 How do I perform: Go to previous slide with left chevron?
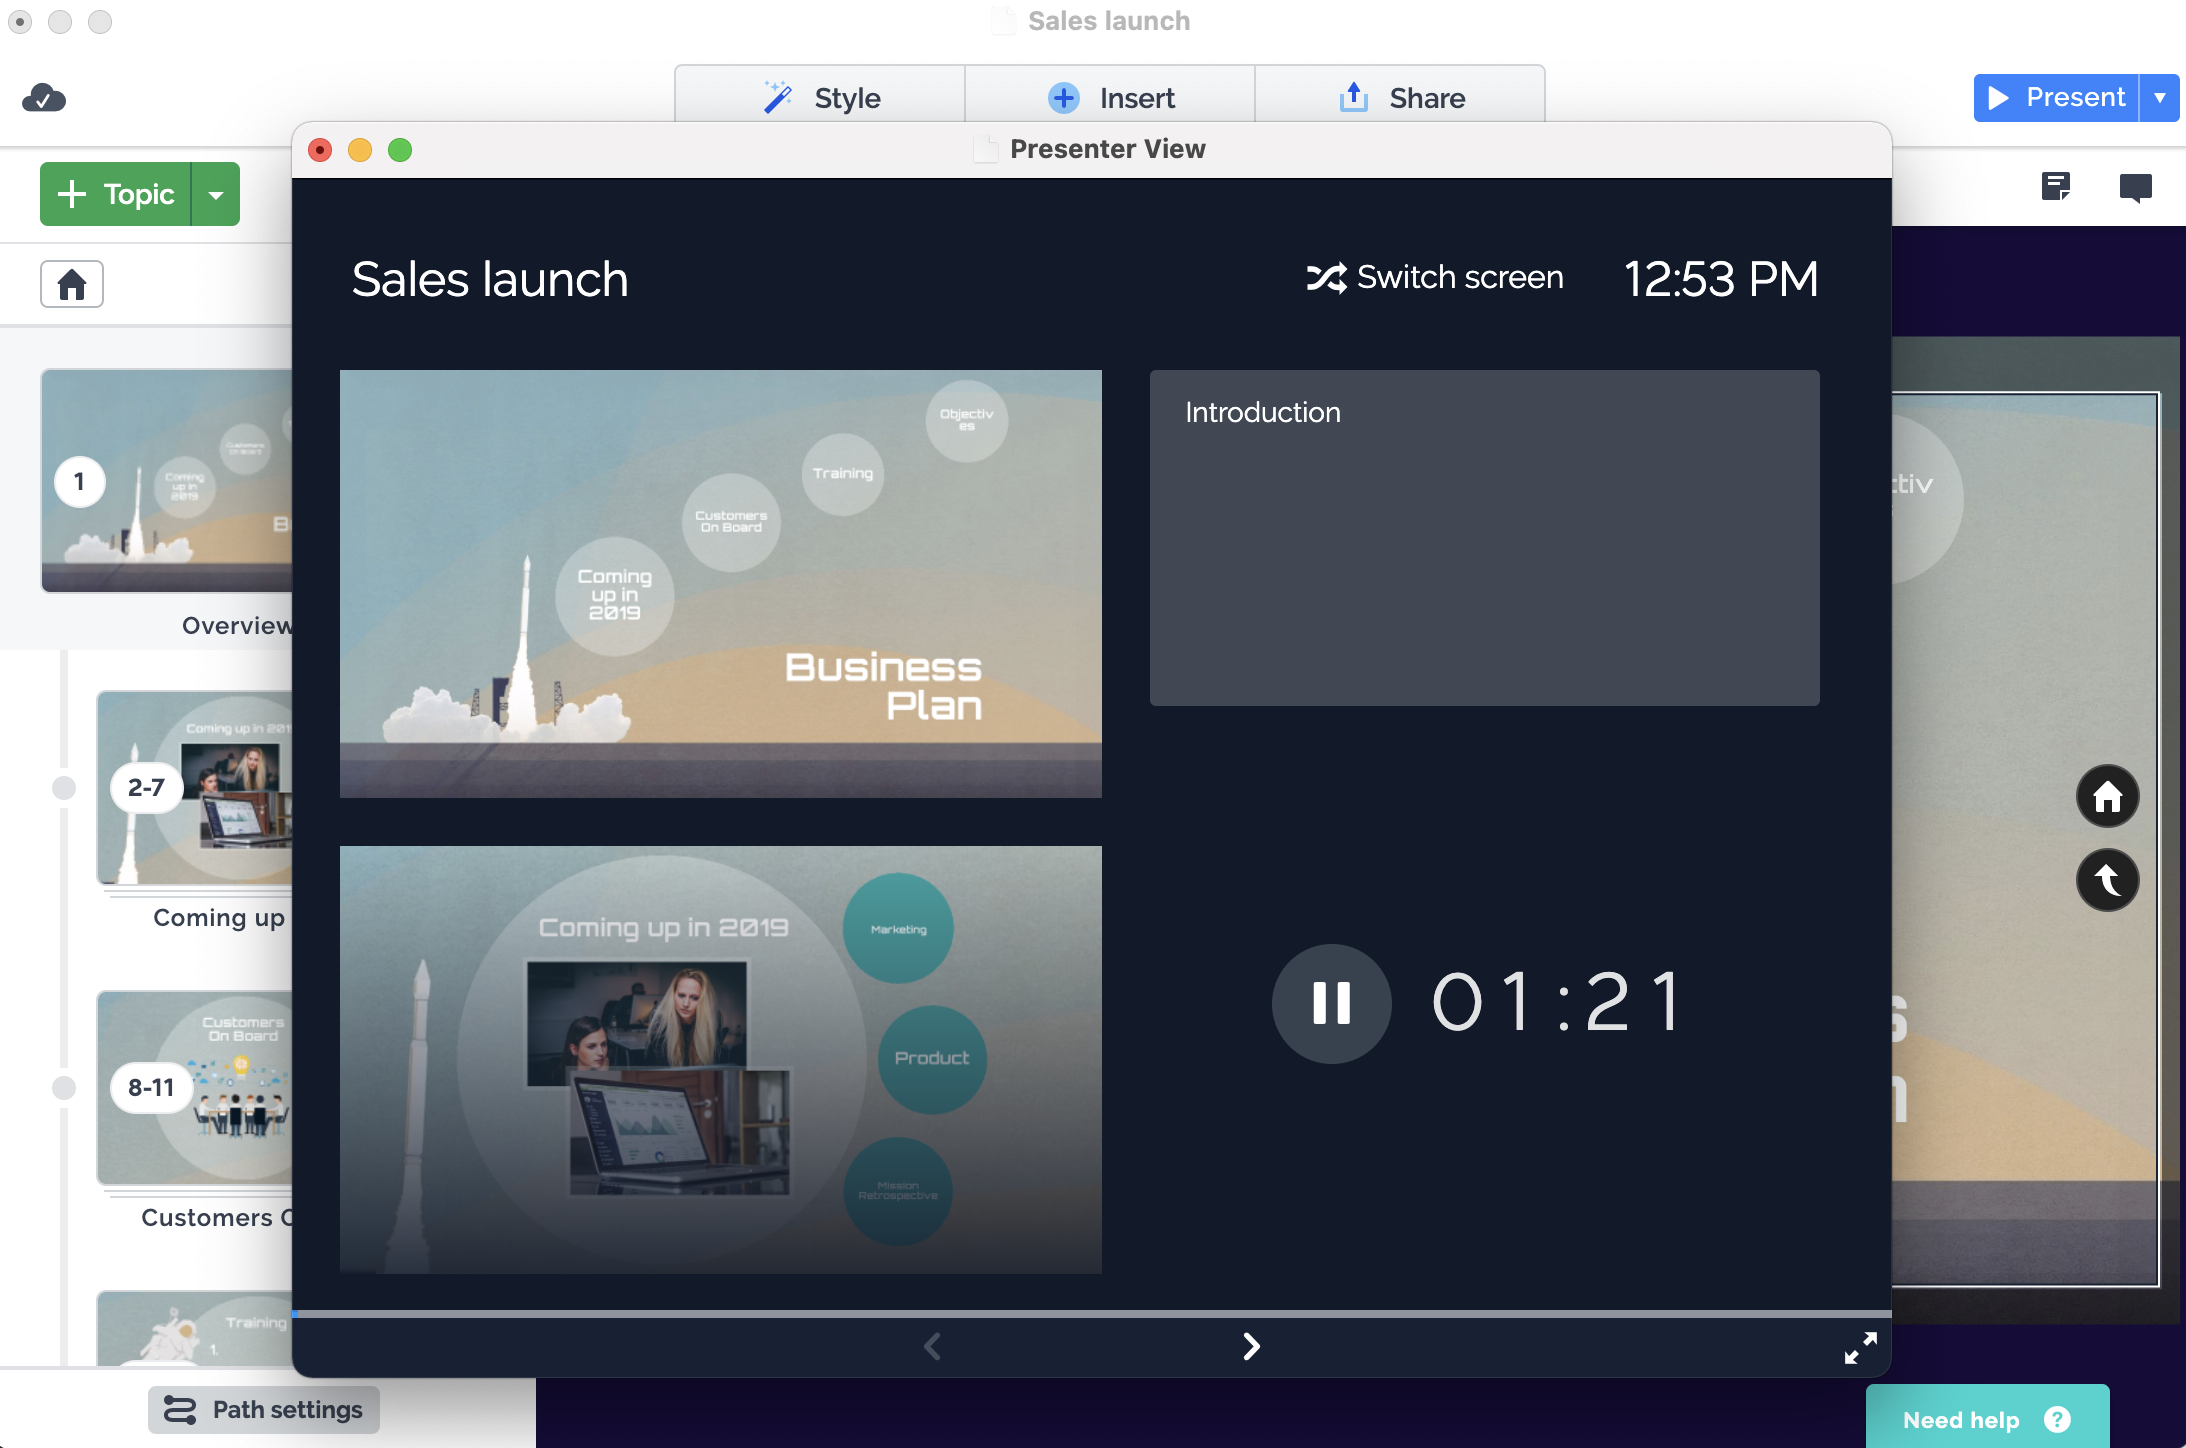click(x=932, y=1346)
